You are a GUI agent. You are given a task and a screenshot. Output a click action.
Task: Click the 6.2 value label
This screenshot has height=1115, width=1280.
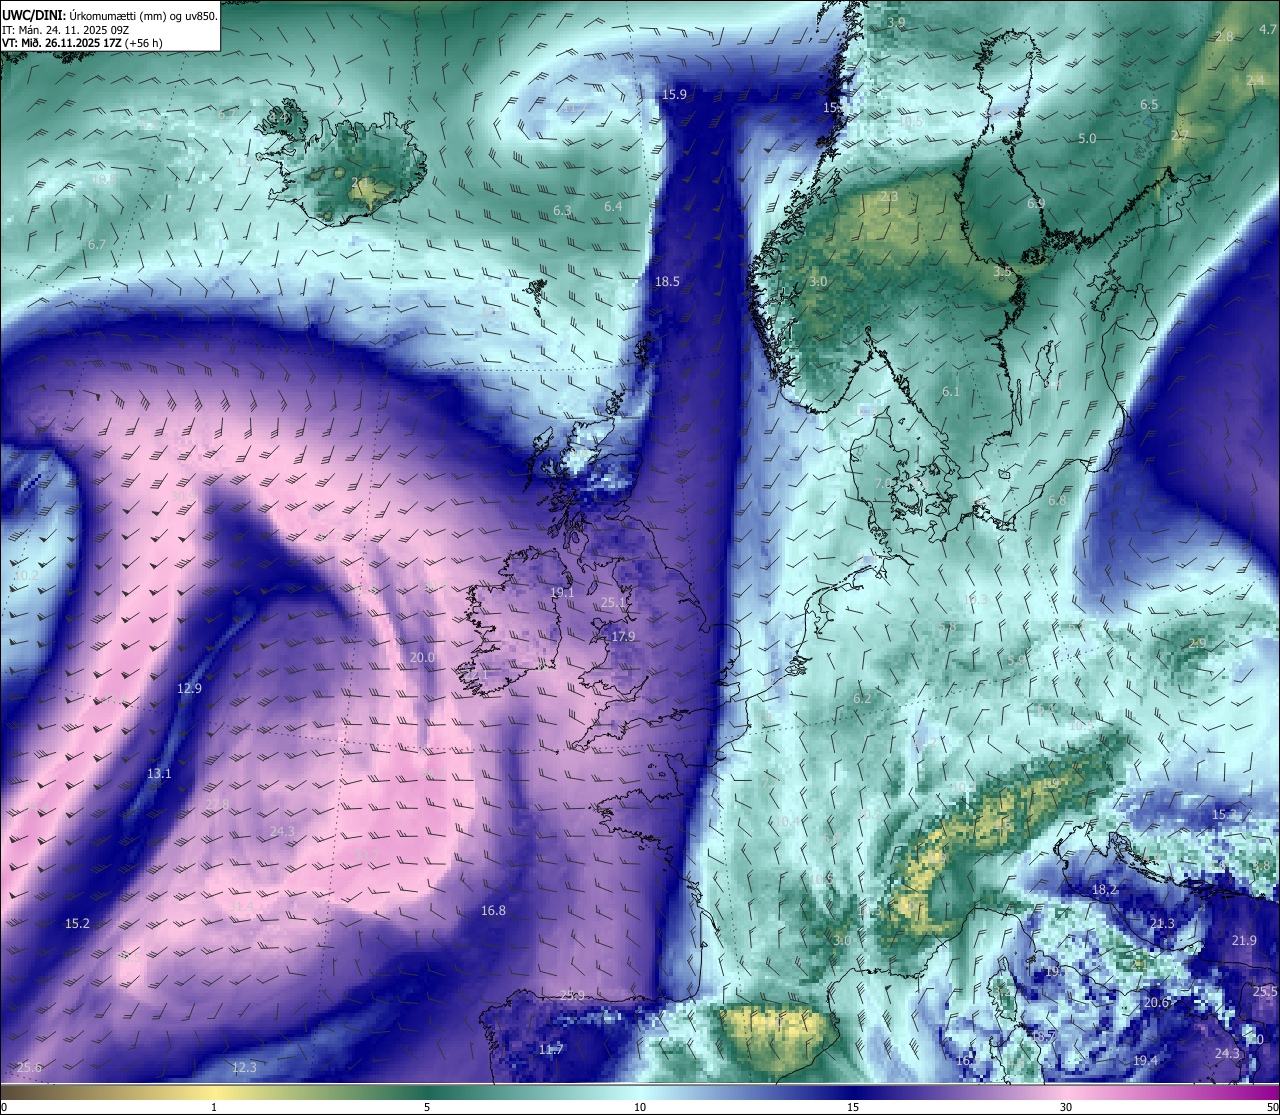tap(862, 699)
